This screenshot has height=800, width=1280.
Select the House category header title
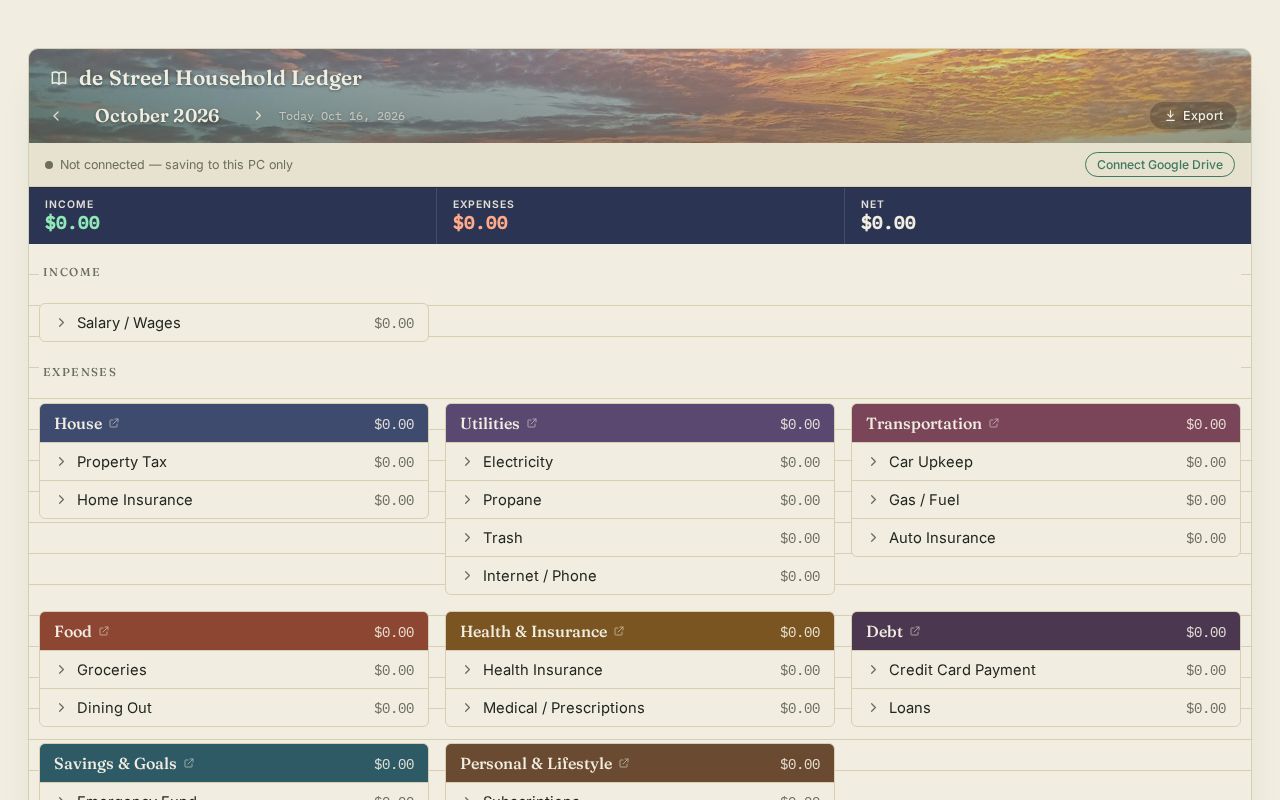78,424
